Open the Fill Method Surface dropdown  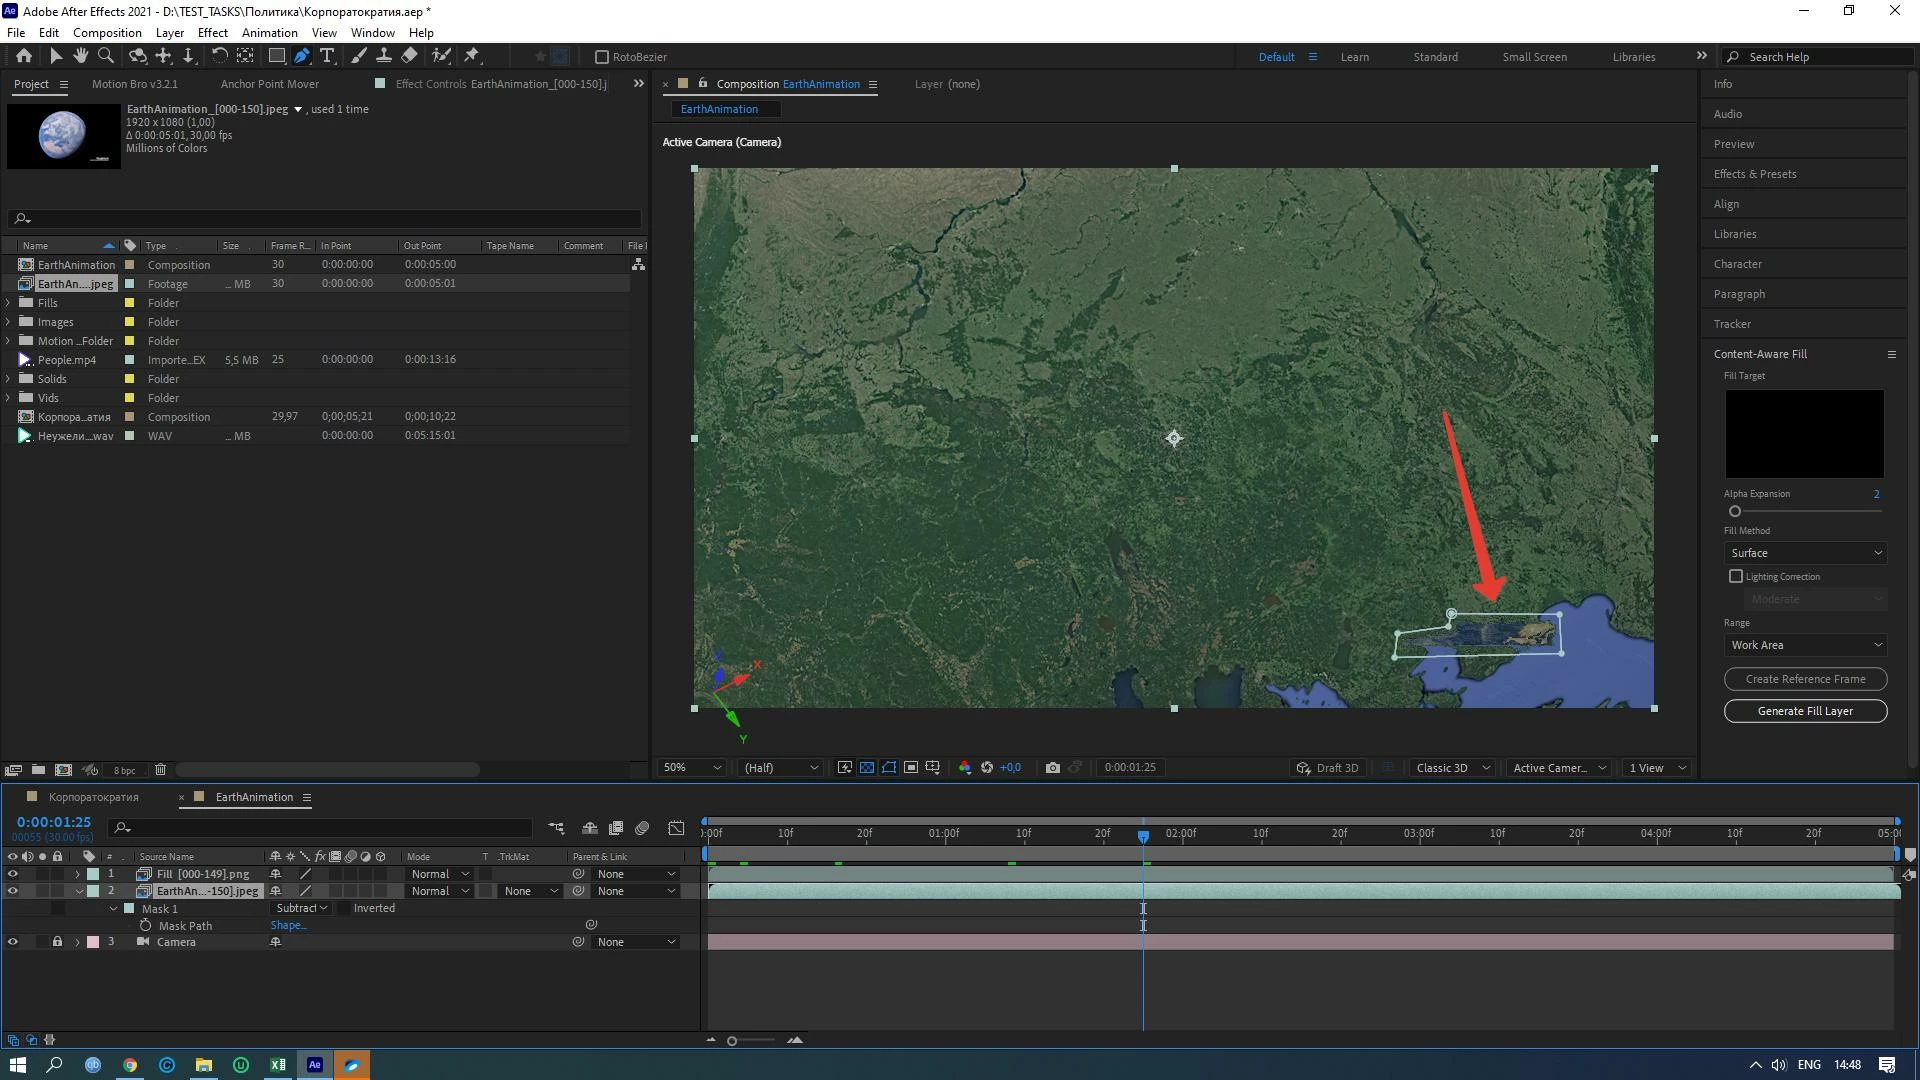(x=1805, y=553)
